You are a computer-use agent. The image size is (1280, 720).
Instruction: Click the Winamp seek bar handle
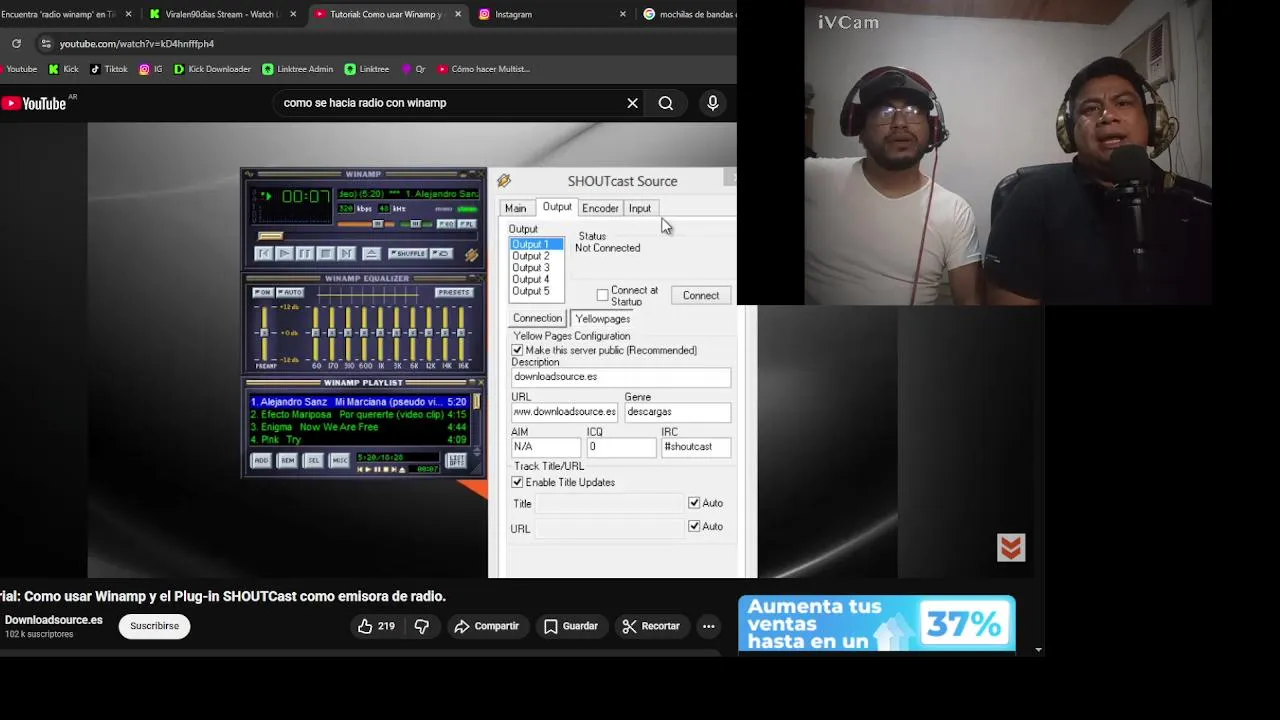271,236
